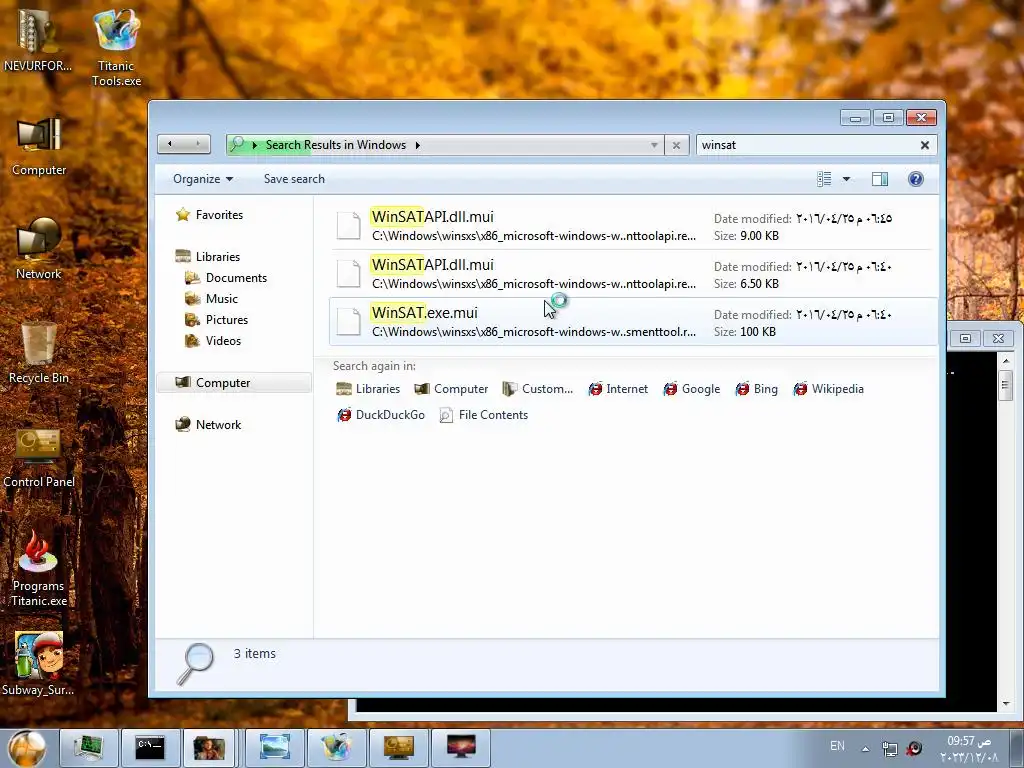The image size is (1024, 768).
Task: Open the Control Panel desktop icon
Action: (39, 457)
